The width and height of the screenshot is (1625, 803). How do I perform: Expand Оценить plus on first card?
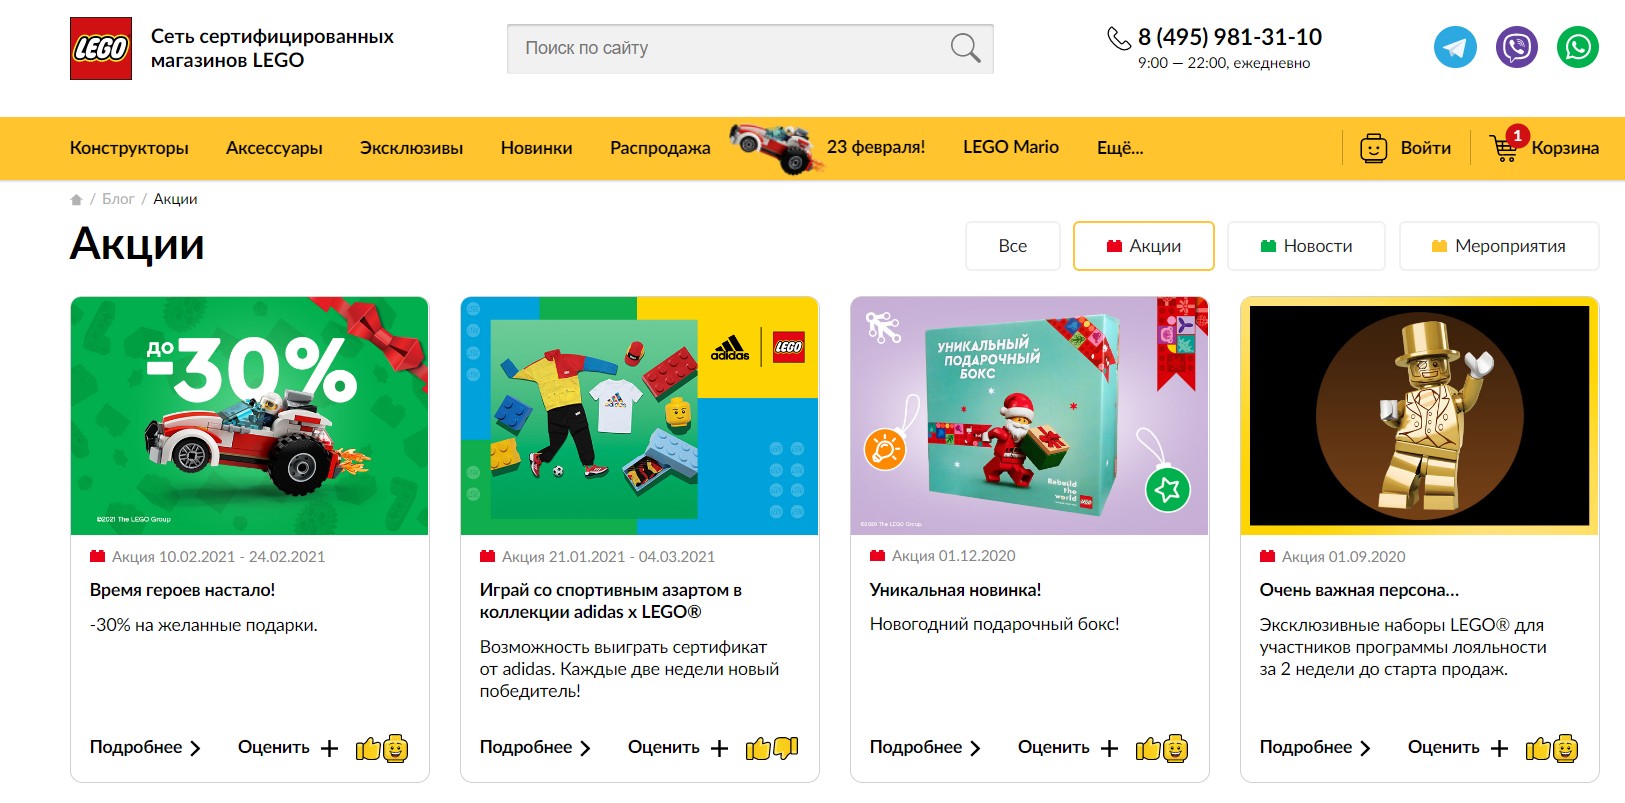[x=329, y=748]
